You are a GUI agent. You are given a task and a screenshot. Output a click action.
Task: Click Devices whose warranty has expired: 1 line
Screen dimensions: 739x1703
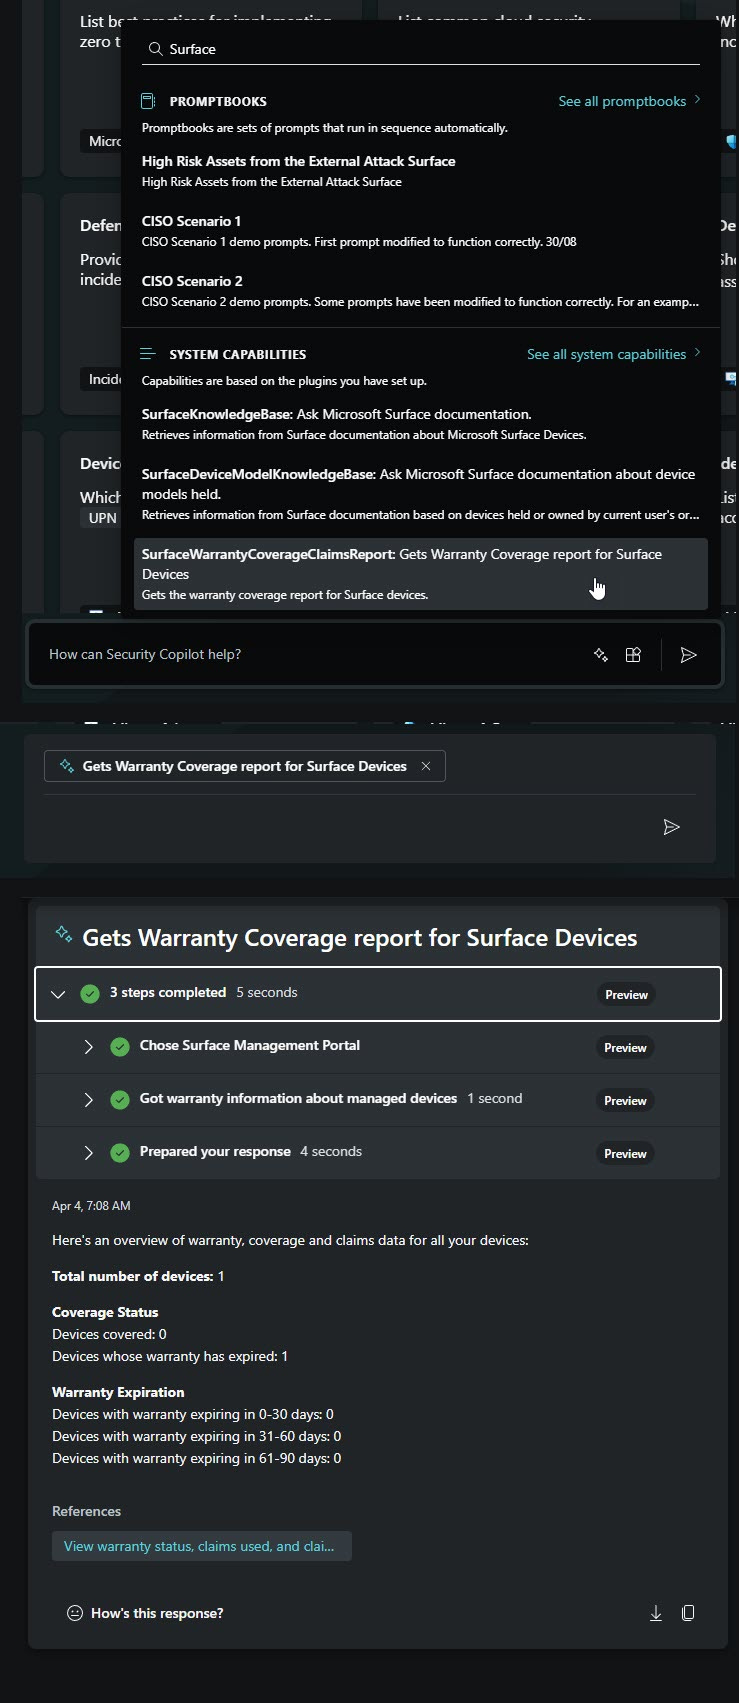[170, 1356]
